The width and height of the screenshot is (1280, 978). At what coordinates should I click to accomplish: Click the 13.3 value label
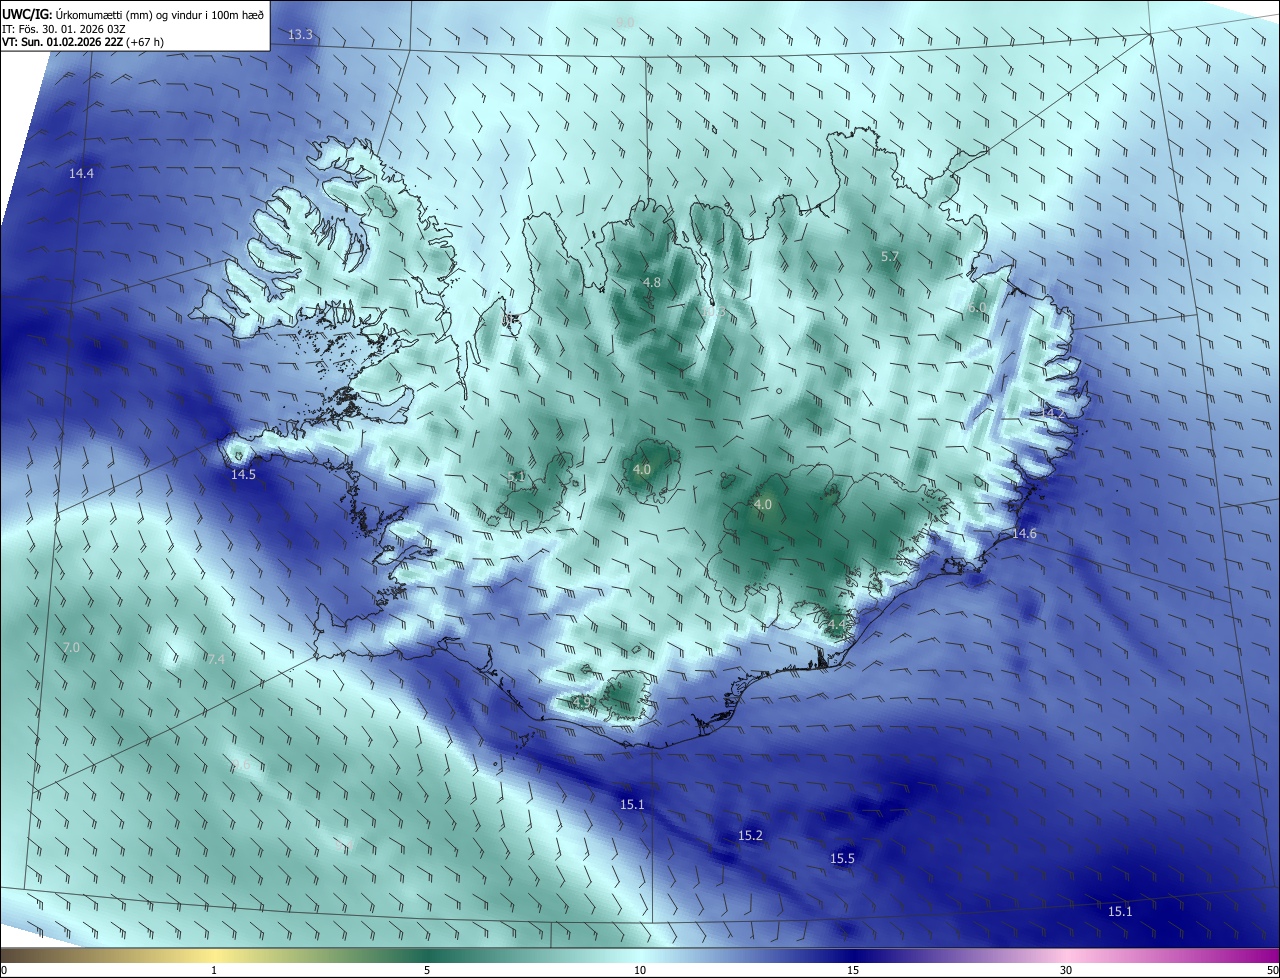pyautogui.click(x=301, y=35)
